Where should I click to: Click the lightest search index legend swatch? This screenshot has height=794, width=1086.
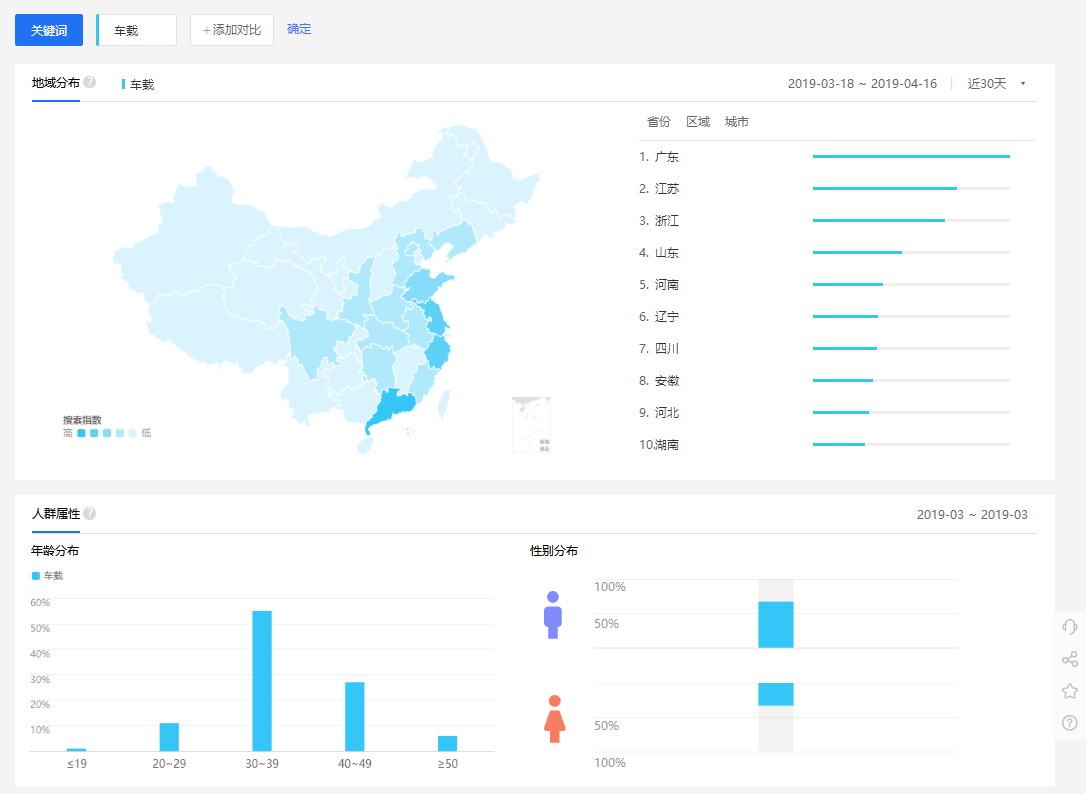coord(133,433)
